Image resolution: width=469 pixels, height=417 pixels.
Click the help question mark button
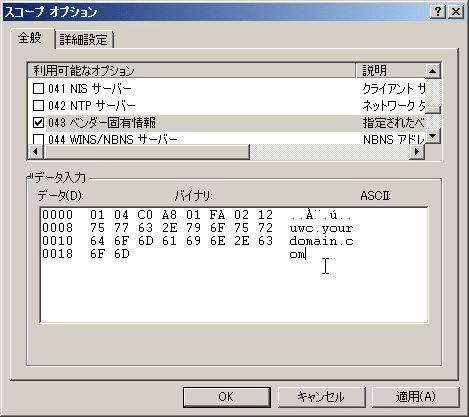click(x=438, y=12)
